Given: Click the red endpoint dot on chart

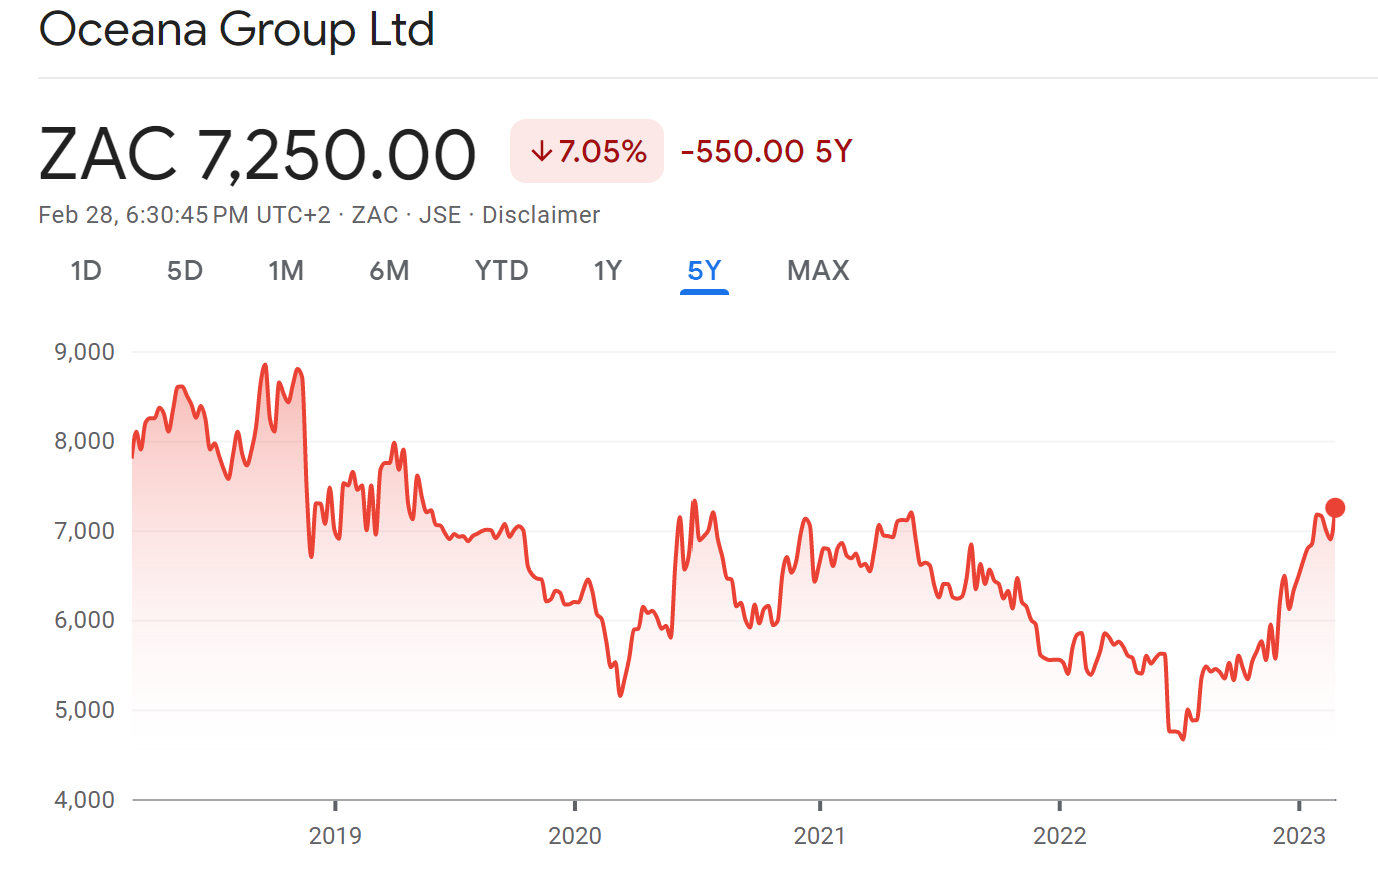Looking at the screenshot, I should pyautogui.click(x=1335, y=508).
